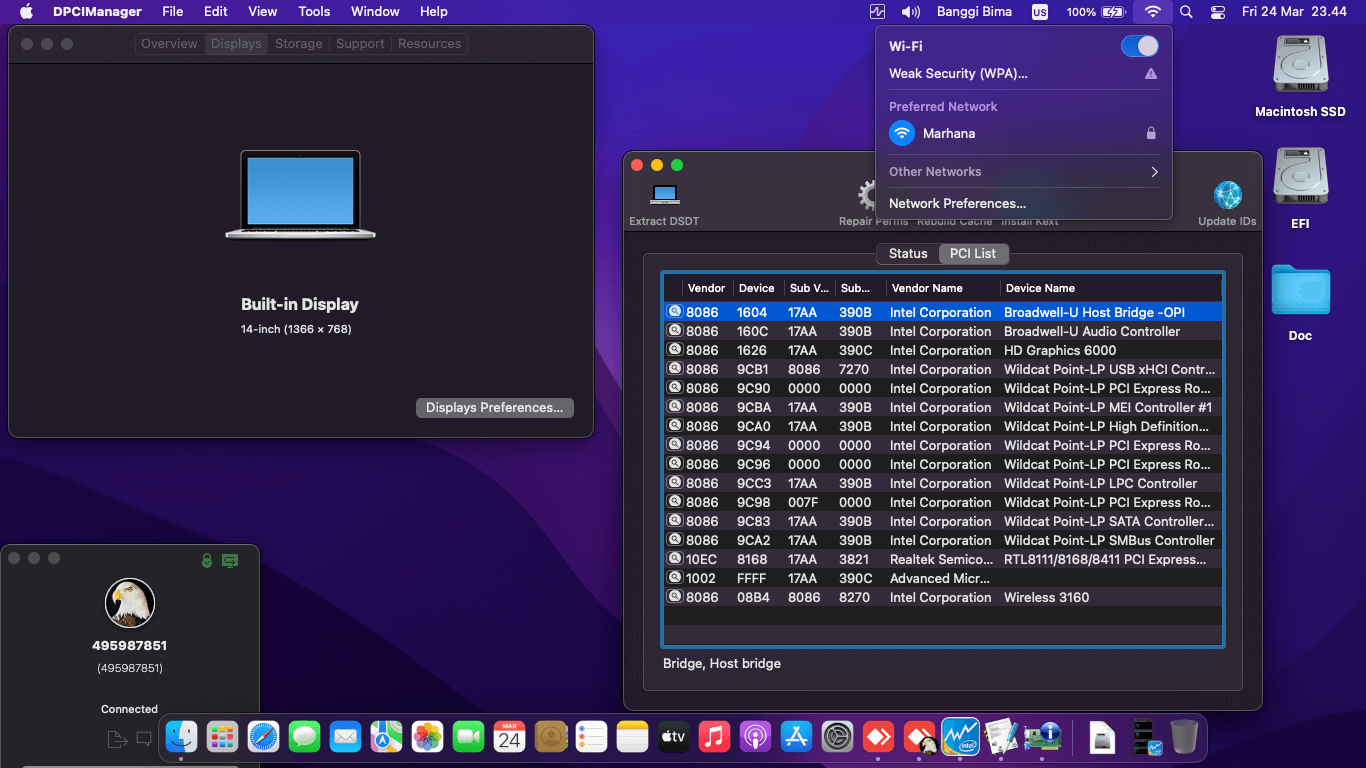
Task: Switch to Support tab in About window
Action: 360,44
